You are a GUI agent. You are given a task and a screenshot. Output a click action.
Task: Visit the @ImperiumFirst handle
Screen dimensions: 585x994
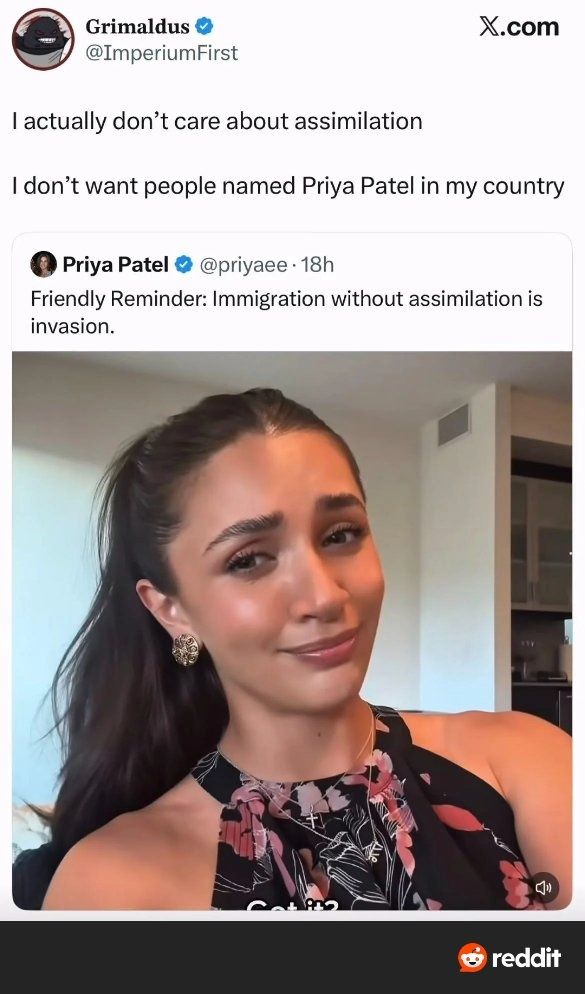point(162,53)
